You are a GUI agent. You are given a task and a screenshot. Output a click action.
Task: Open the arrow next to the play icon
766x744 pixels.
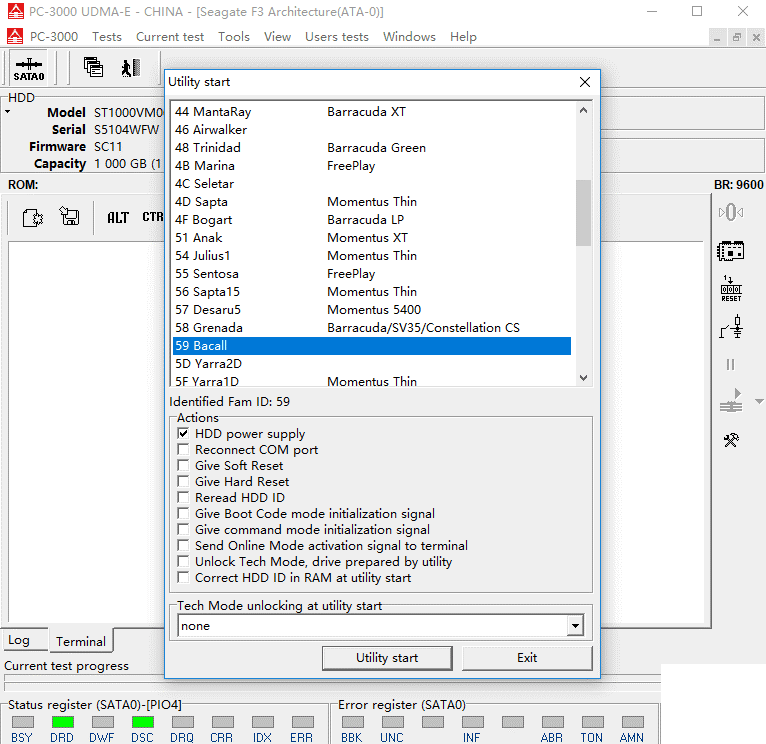point(759,402)
